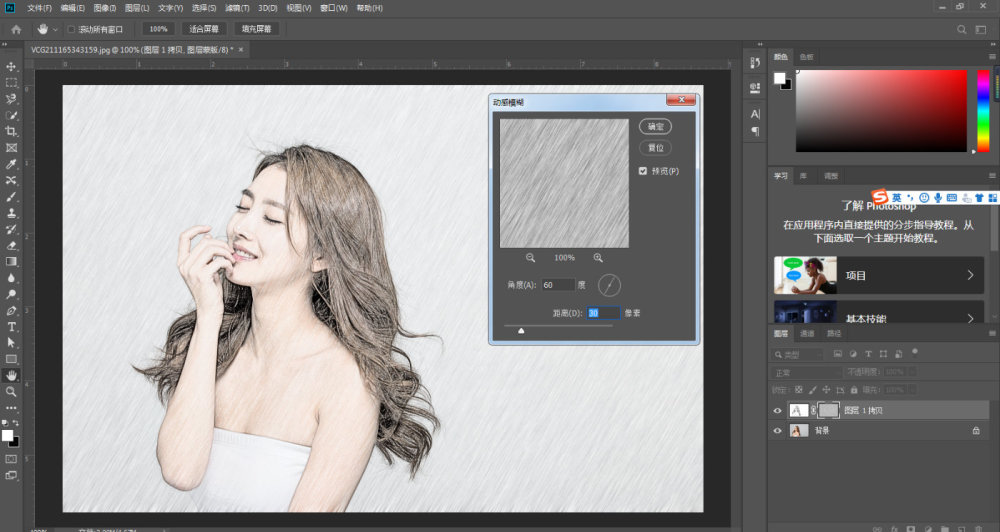Open the Color panel flyout menu
Screen dimensions: 1000x532
point(992,57)
